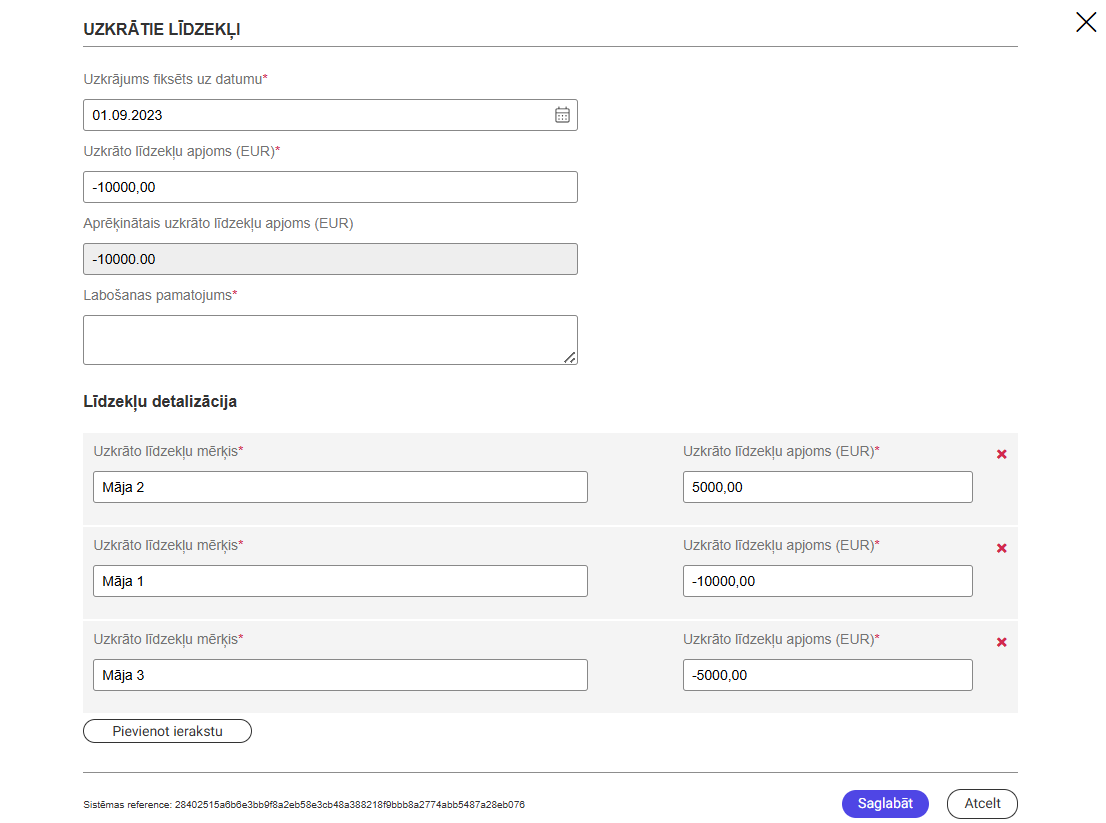The width and height of the screenshot is (1106, 823).
Task: Delete the Māja 3 funds row
Action: [x=1001, y=642]
